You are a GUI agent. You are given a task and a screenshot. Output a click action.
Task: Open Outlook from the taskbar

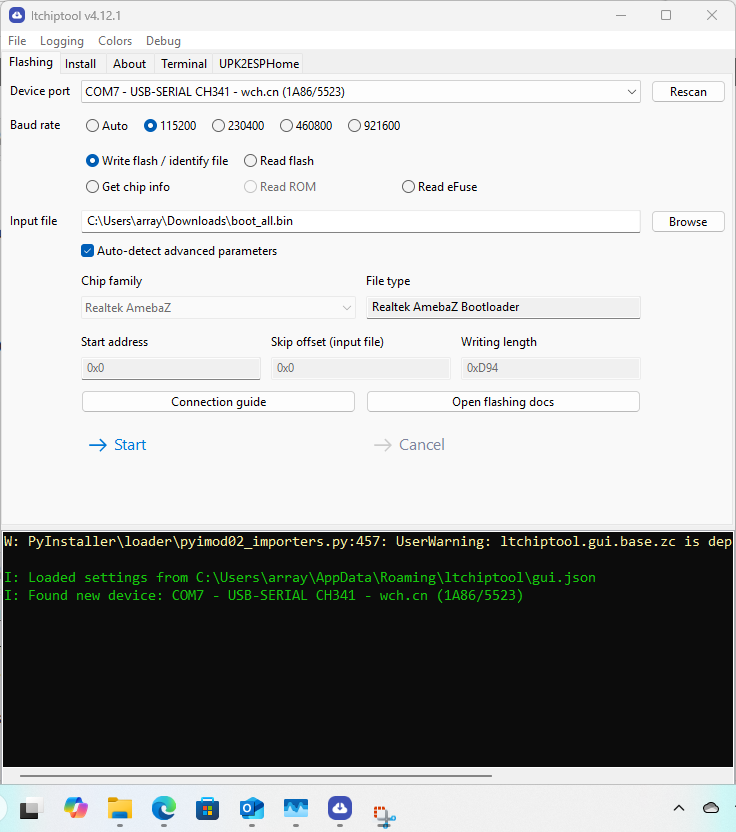click(252, 808)
